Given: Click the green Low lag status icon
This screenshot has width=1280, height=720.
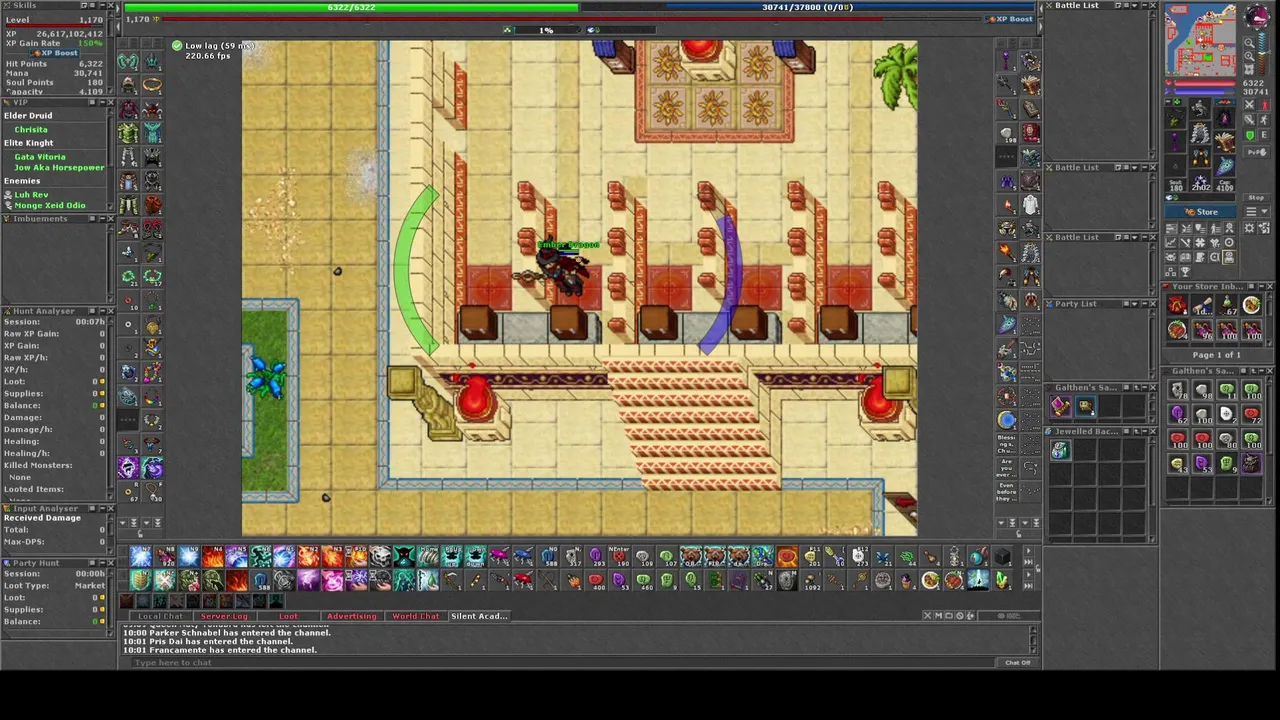Looking at the screenshot, I should pyautogui.click(x=176, y=46).
